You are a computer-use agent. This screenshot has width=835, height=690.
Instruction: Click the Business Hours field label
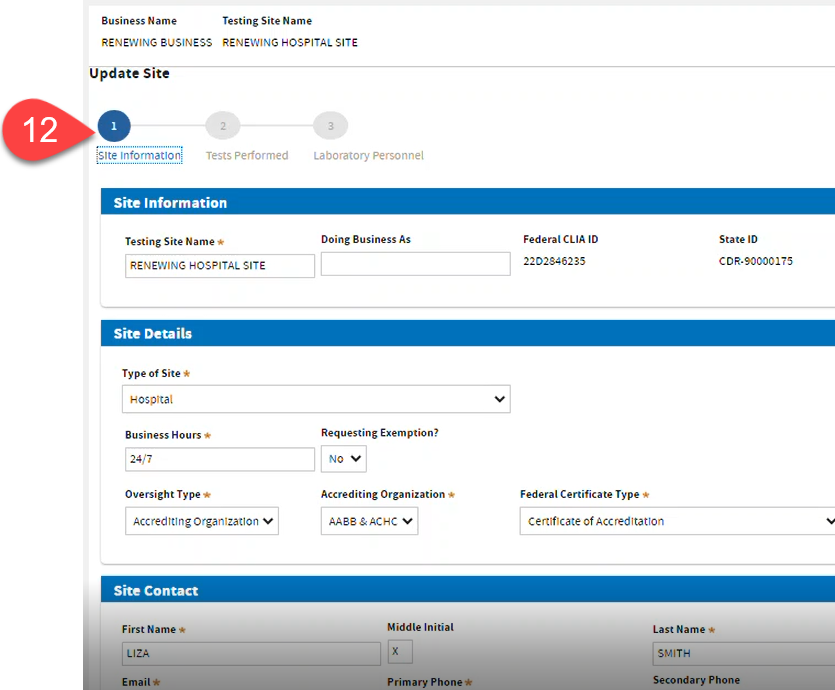pyautogui.click(x=163, y=435)
